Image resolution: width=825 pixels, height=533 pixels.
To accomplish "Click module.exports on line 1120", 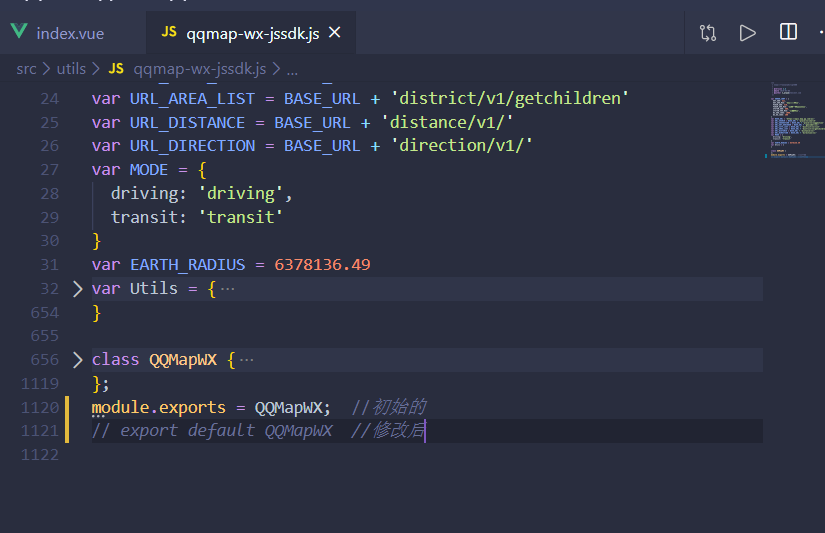I will [158, 408].
